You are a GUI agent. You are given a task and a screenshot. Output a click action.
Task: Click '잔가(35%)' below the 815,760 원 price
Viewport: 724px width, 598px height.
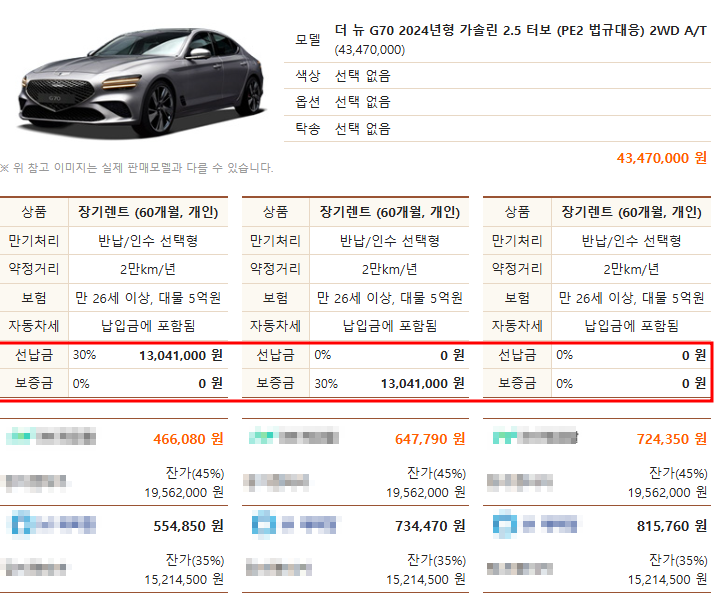coord(678,561)
